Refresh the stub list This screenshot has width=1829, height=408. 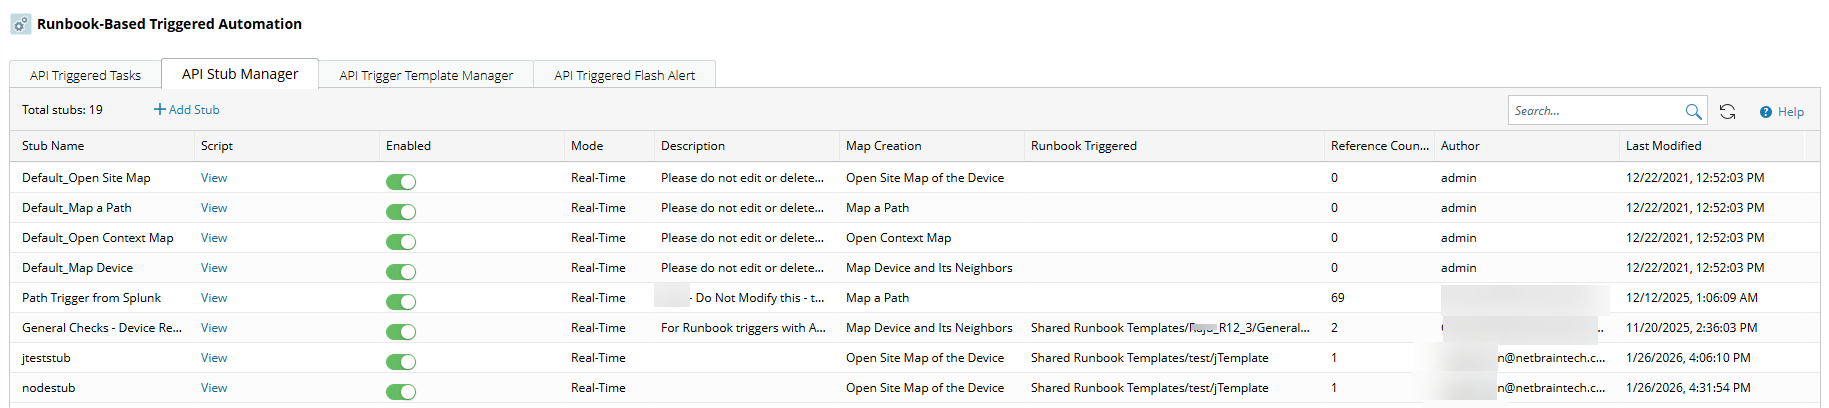click(x=1727, y=111)
